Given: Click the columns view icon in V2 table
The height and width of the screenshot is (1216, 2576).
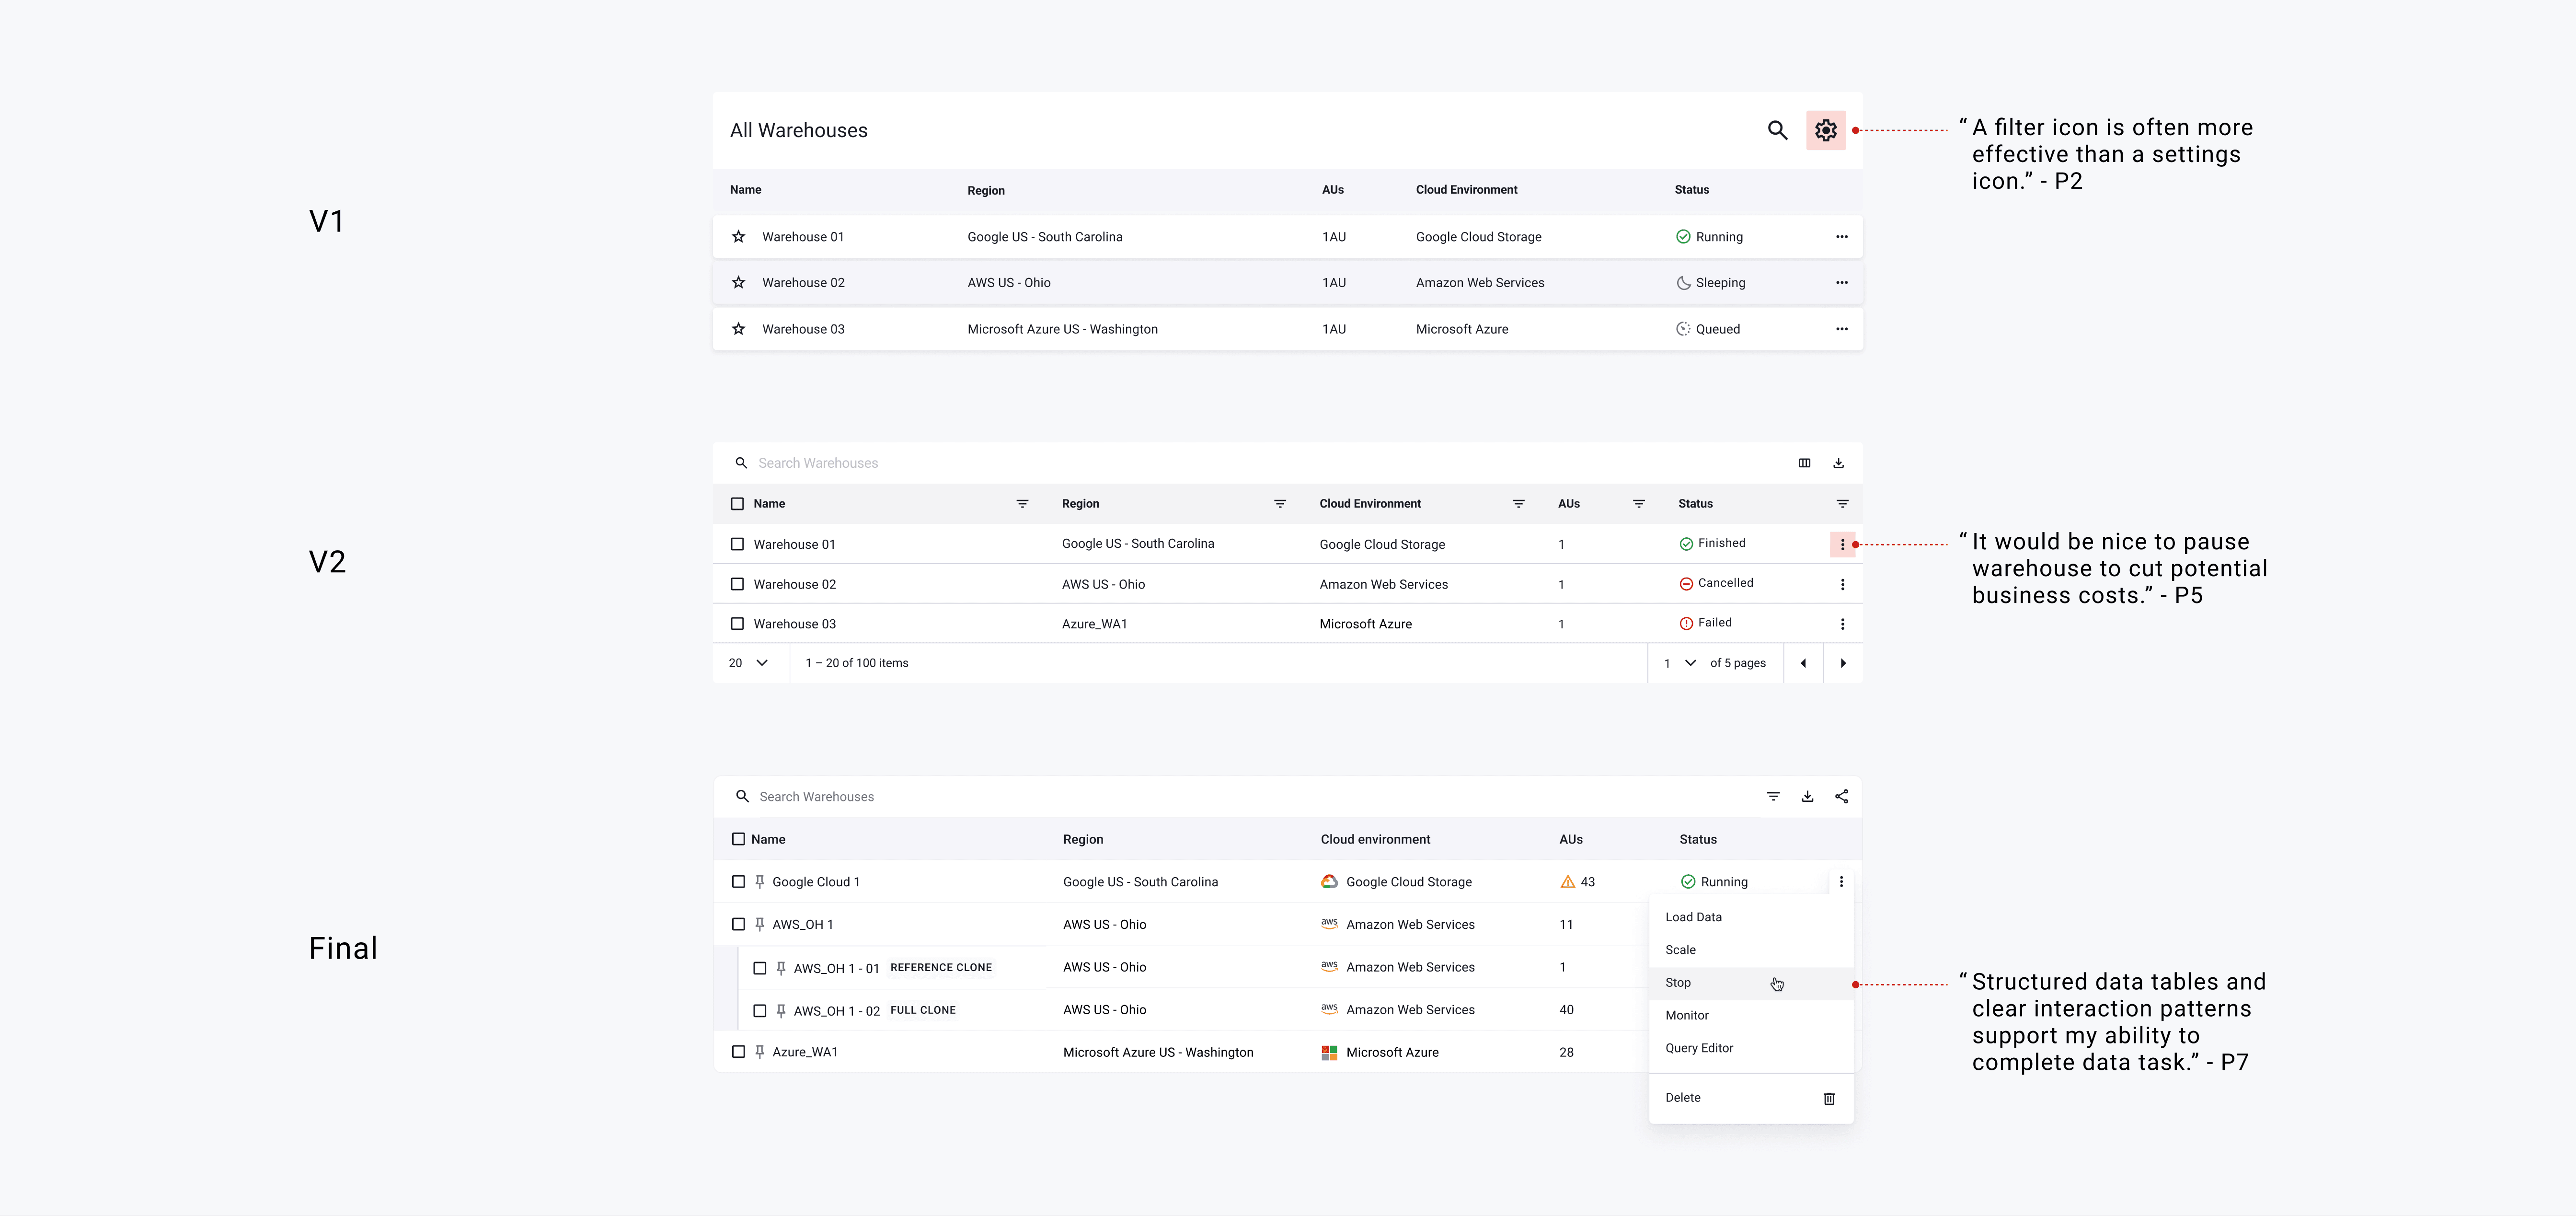Looking at the screenshot, I should [x=1804, y=463].
